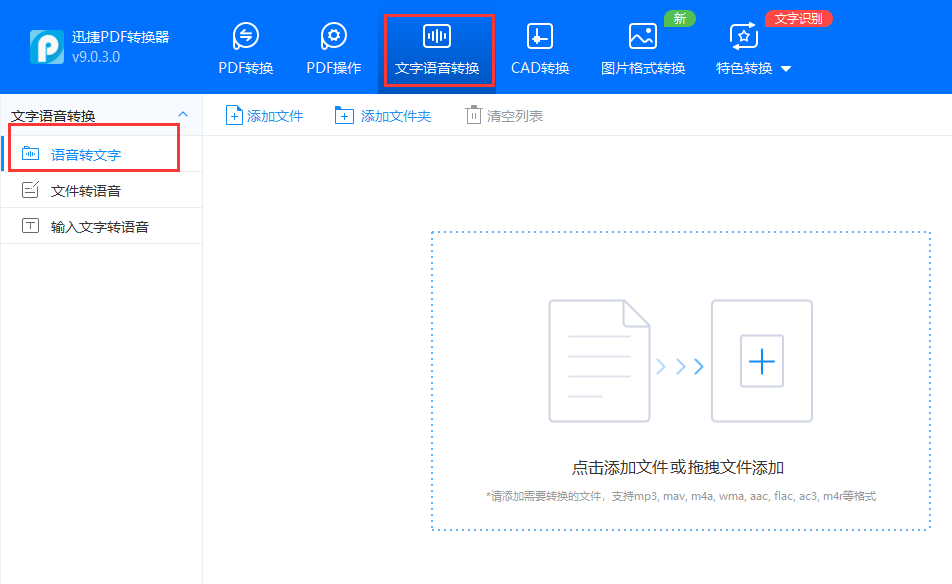Screen dimensions: 952x584
Task: Open the PDF操作 gear icon
Action: coord(333,37)
